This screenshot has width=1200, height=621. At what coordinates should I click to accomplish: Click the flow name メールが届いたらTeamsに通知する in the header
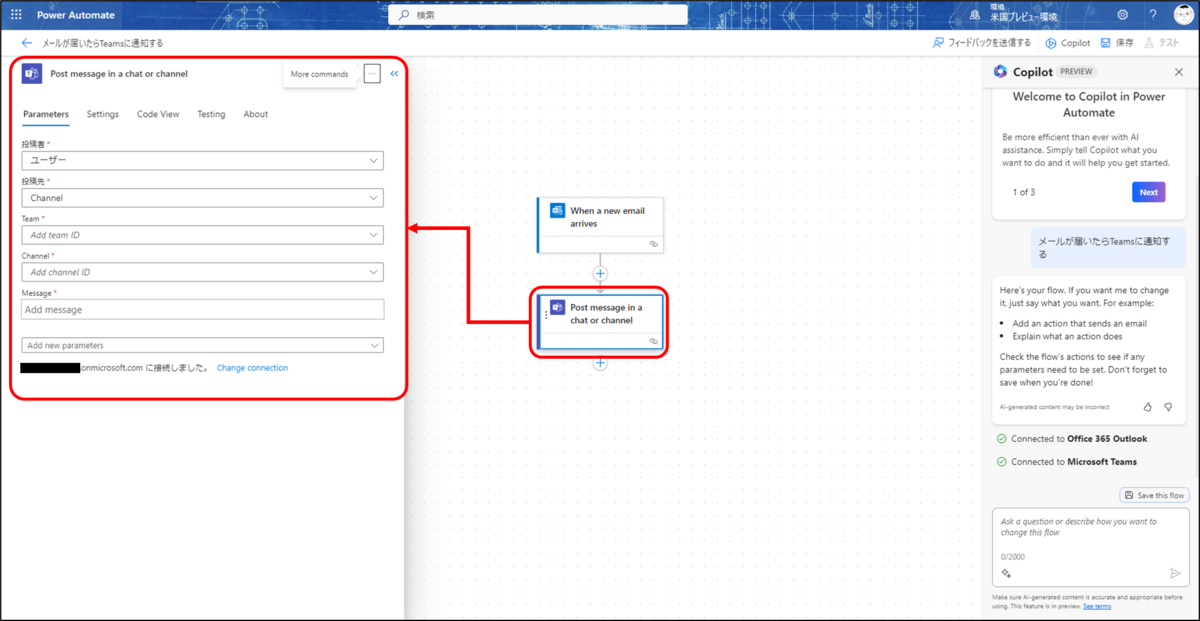tap(102, 43)
